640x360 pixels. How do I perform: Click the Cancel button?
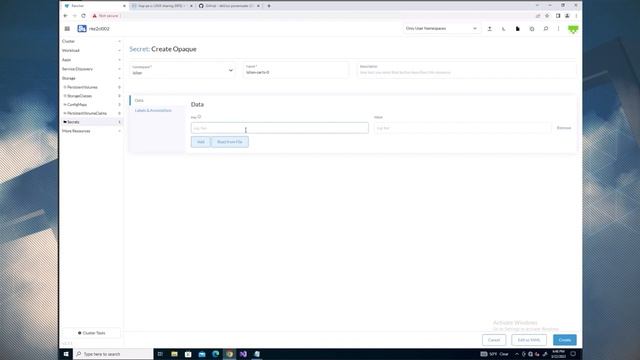tap(494, 340)
